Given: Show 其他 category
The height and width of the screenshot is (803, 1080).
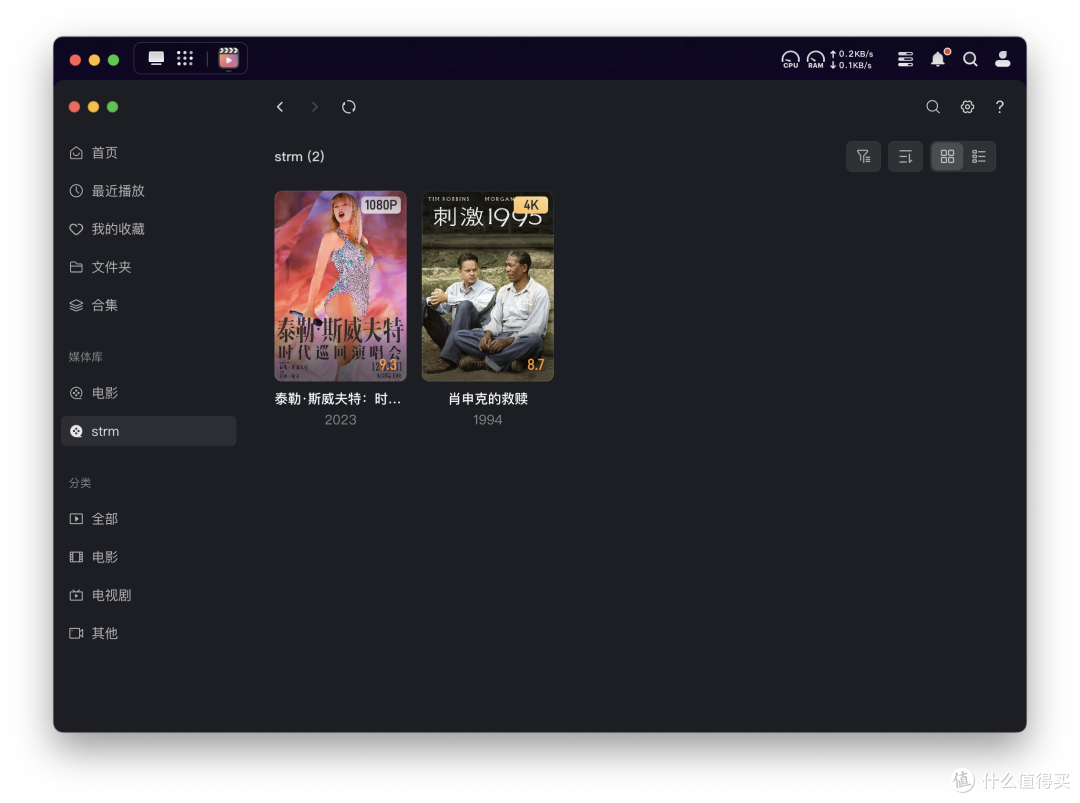Looking at the screenshot, I should click(x=149, y=633).
